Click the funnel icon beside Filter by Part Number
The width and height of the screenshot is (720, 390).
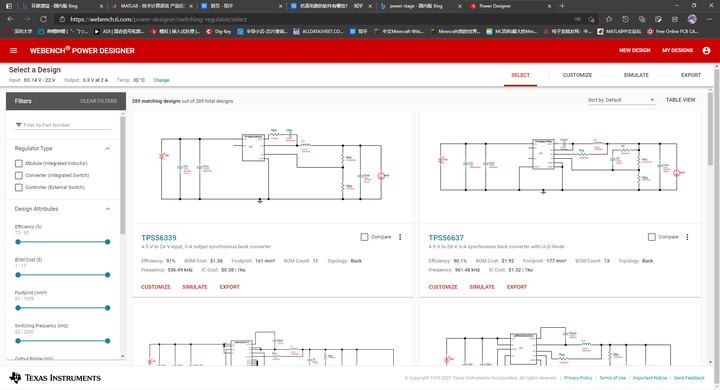click(x=18, y=125)
